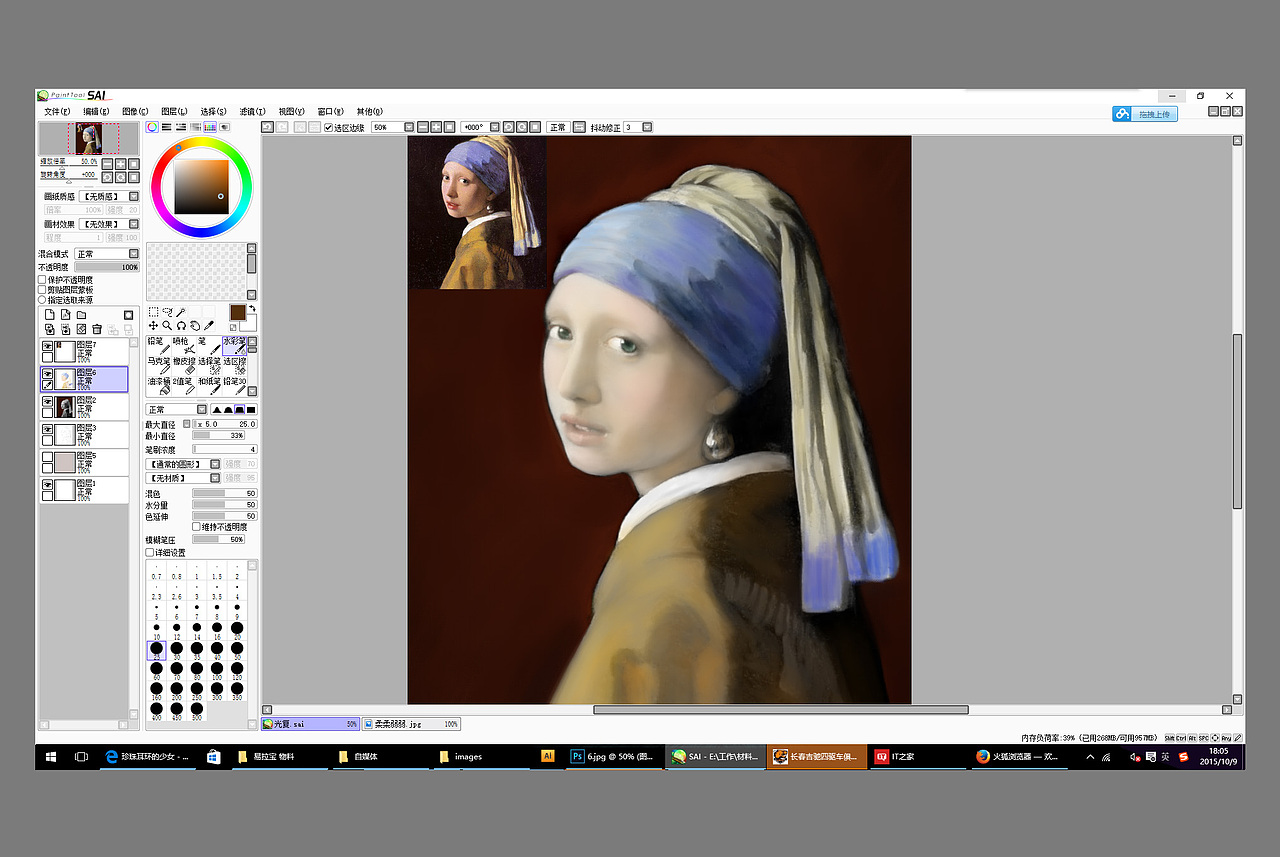Hide layer 图层7 with eye icon

(47, 346)
